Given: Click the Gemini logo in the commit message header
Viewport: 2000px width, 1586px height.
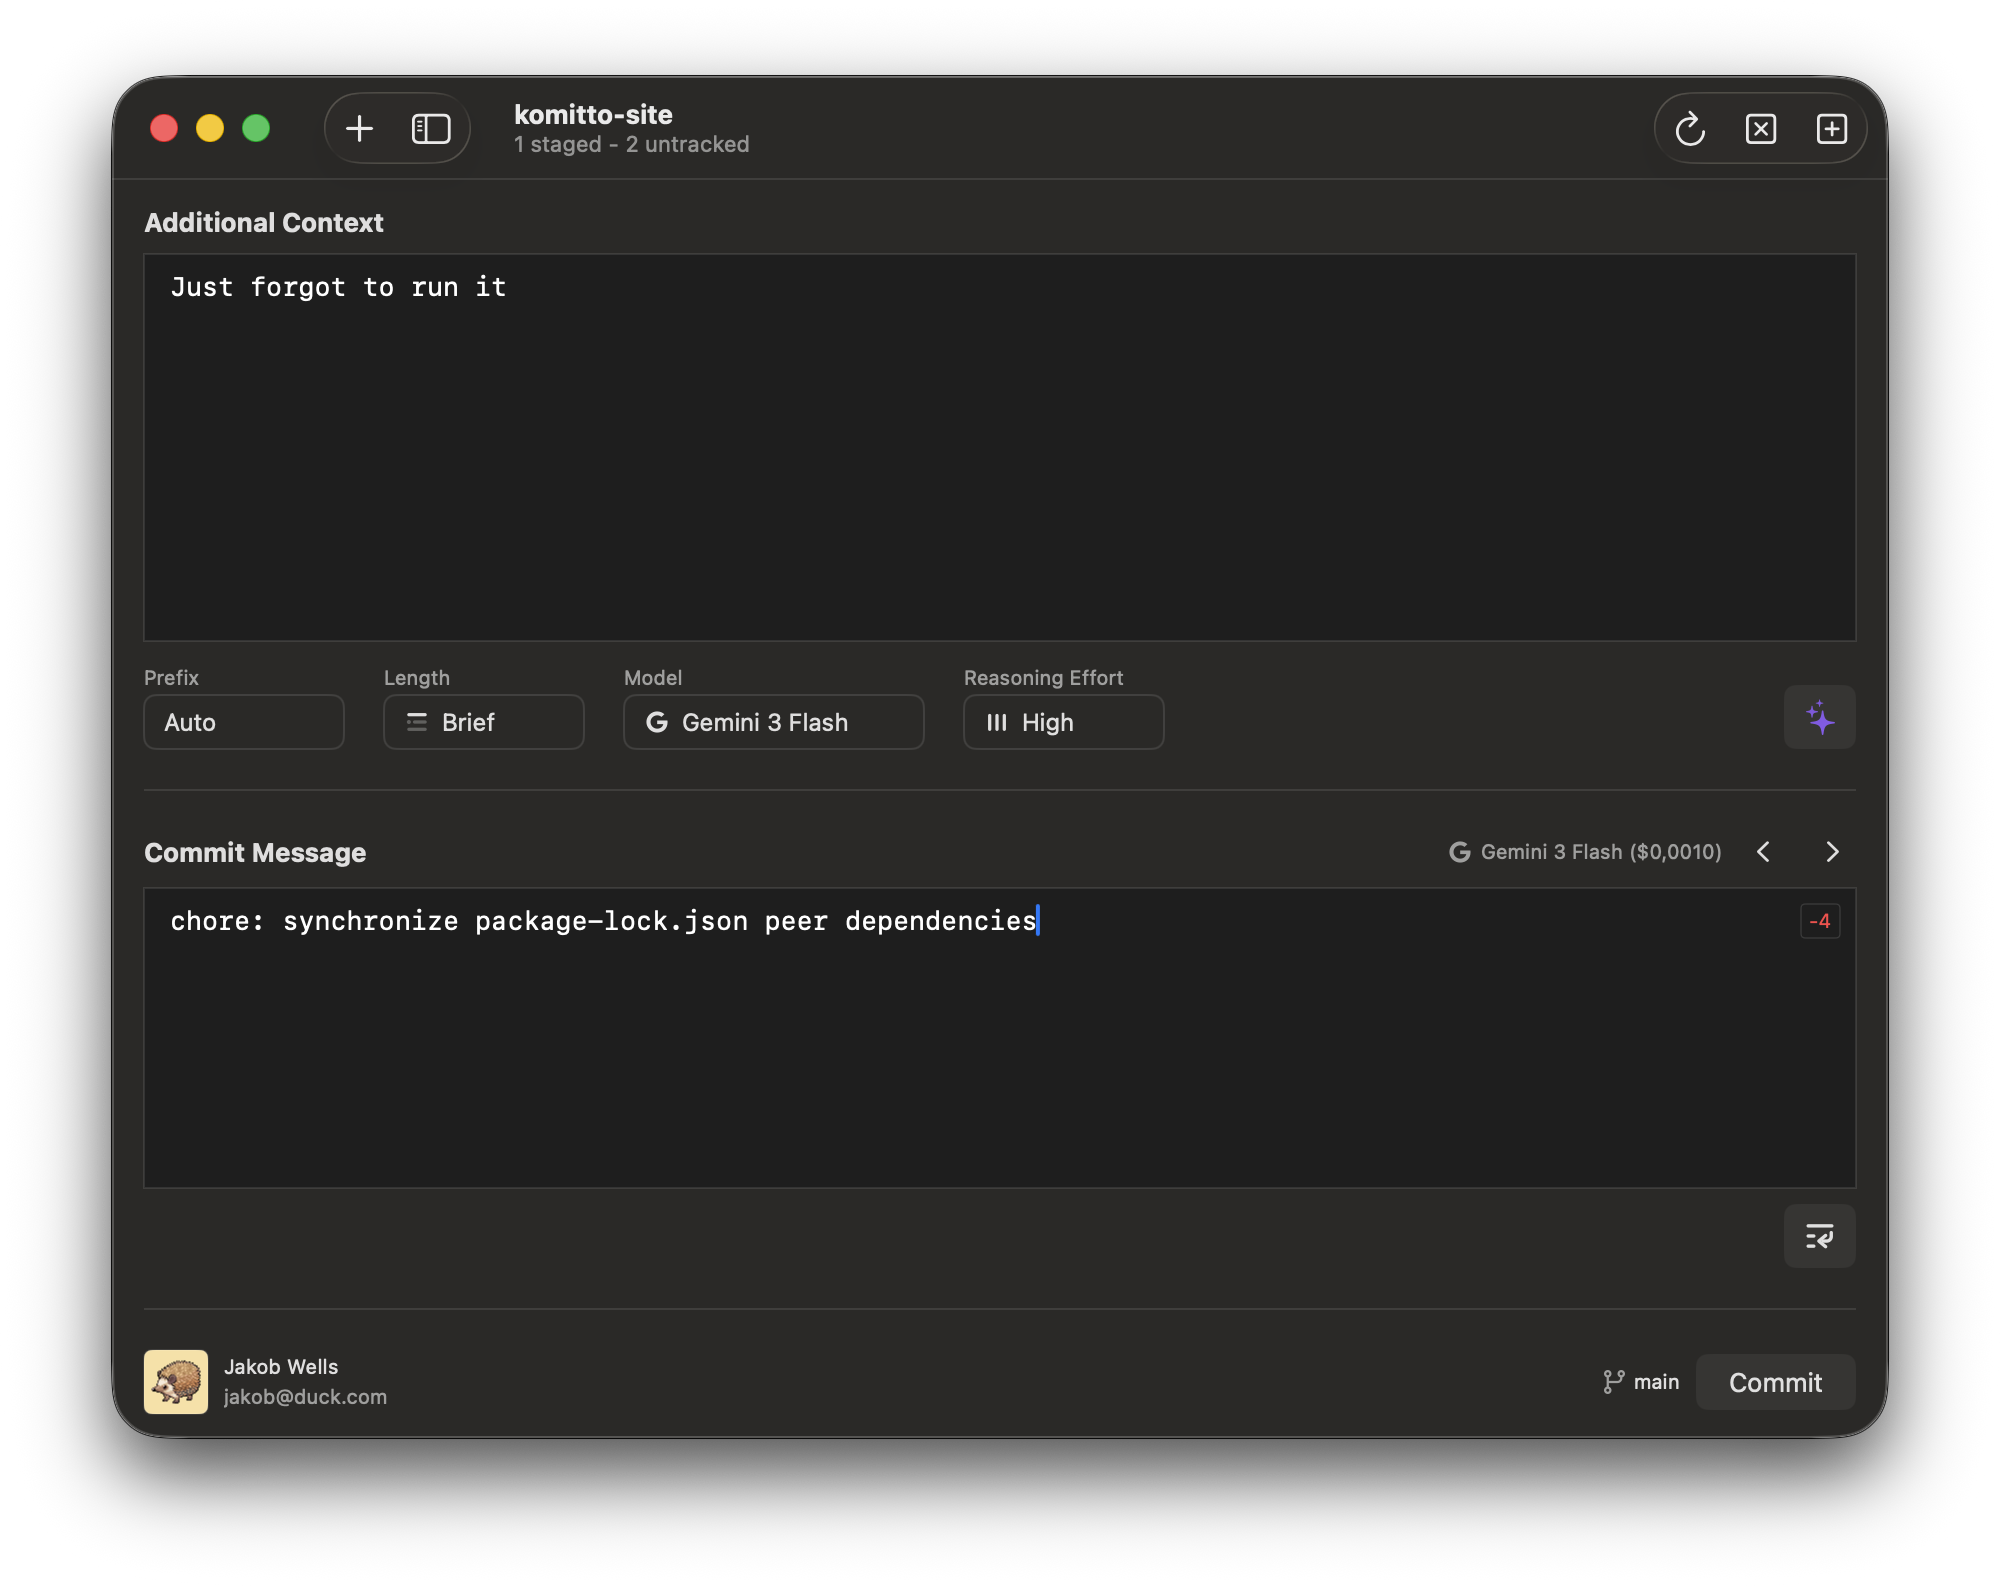Looking at the screenshot, I should pos(1460,852).
